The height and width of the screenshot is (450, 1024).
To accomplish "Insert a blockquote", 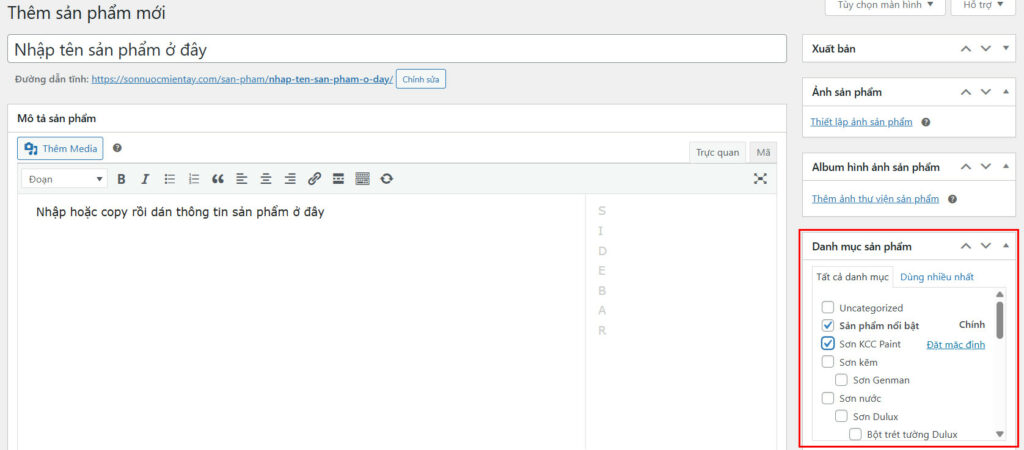I will tap(218, 179).
